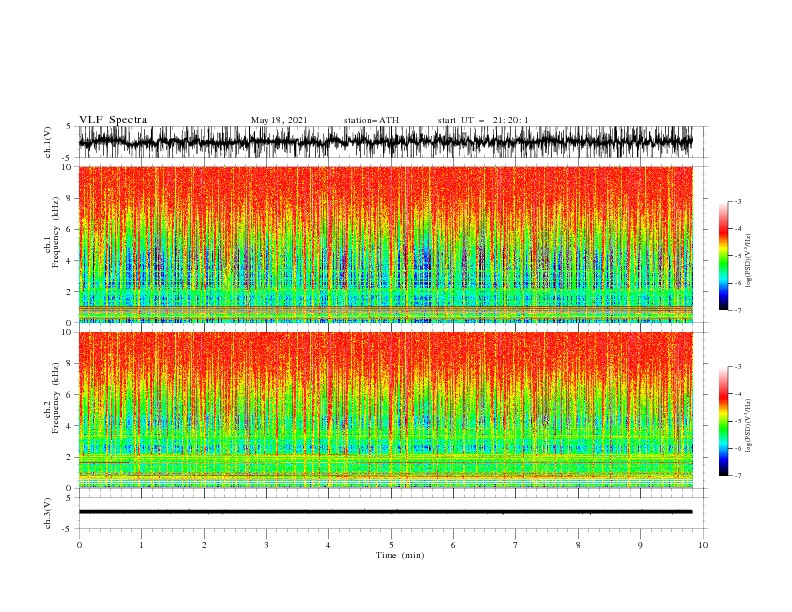Click the time axis tick label '3'
The height and width of the screenshot is (612, 792).
point(267,545)
